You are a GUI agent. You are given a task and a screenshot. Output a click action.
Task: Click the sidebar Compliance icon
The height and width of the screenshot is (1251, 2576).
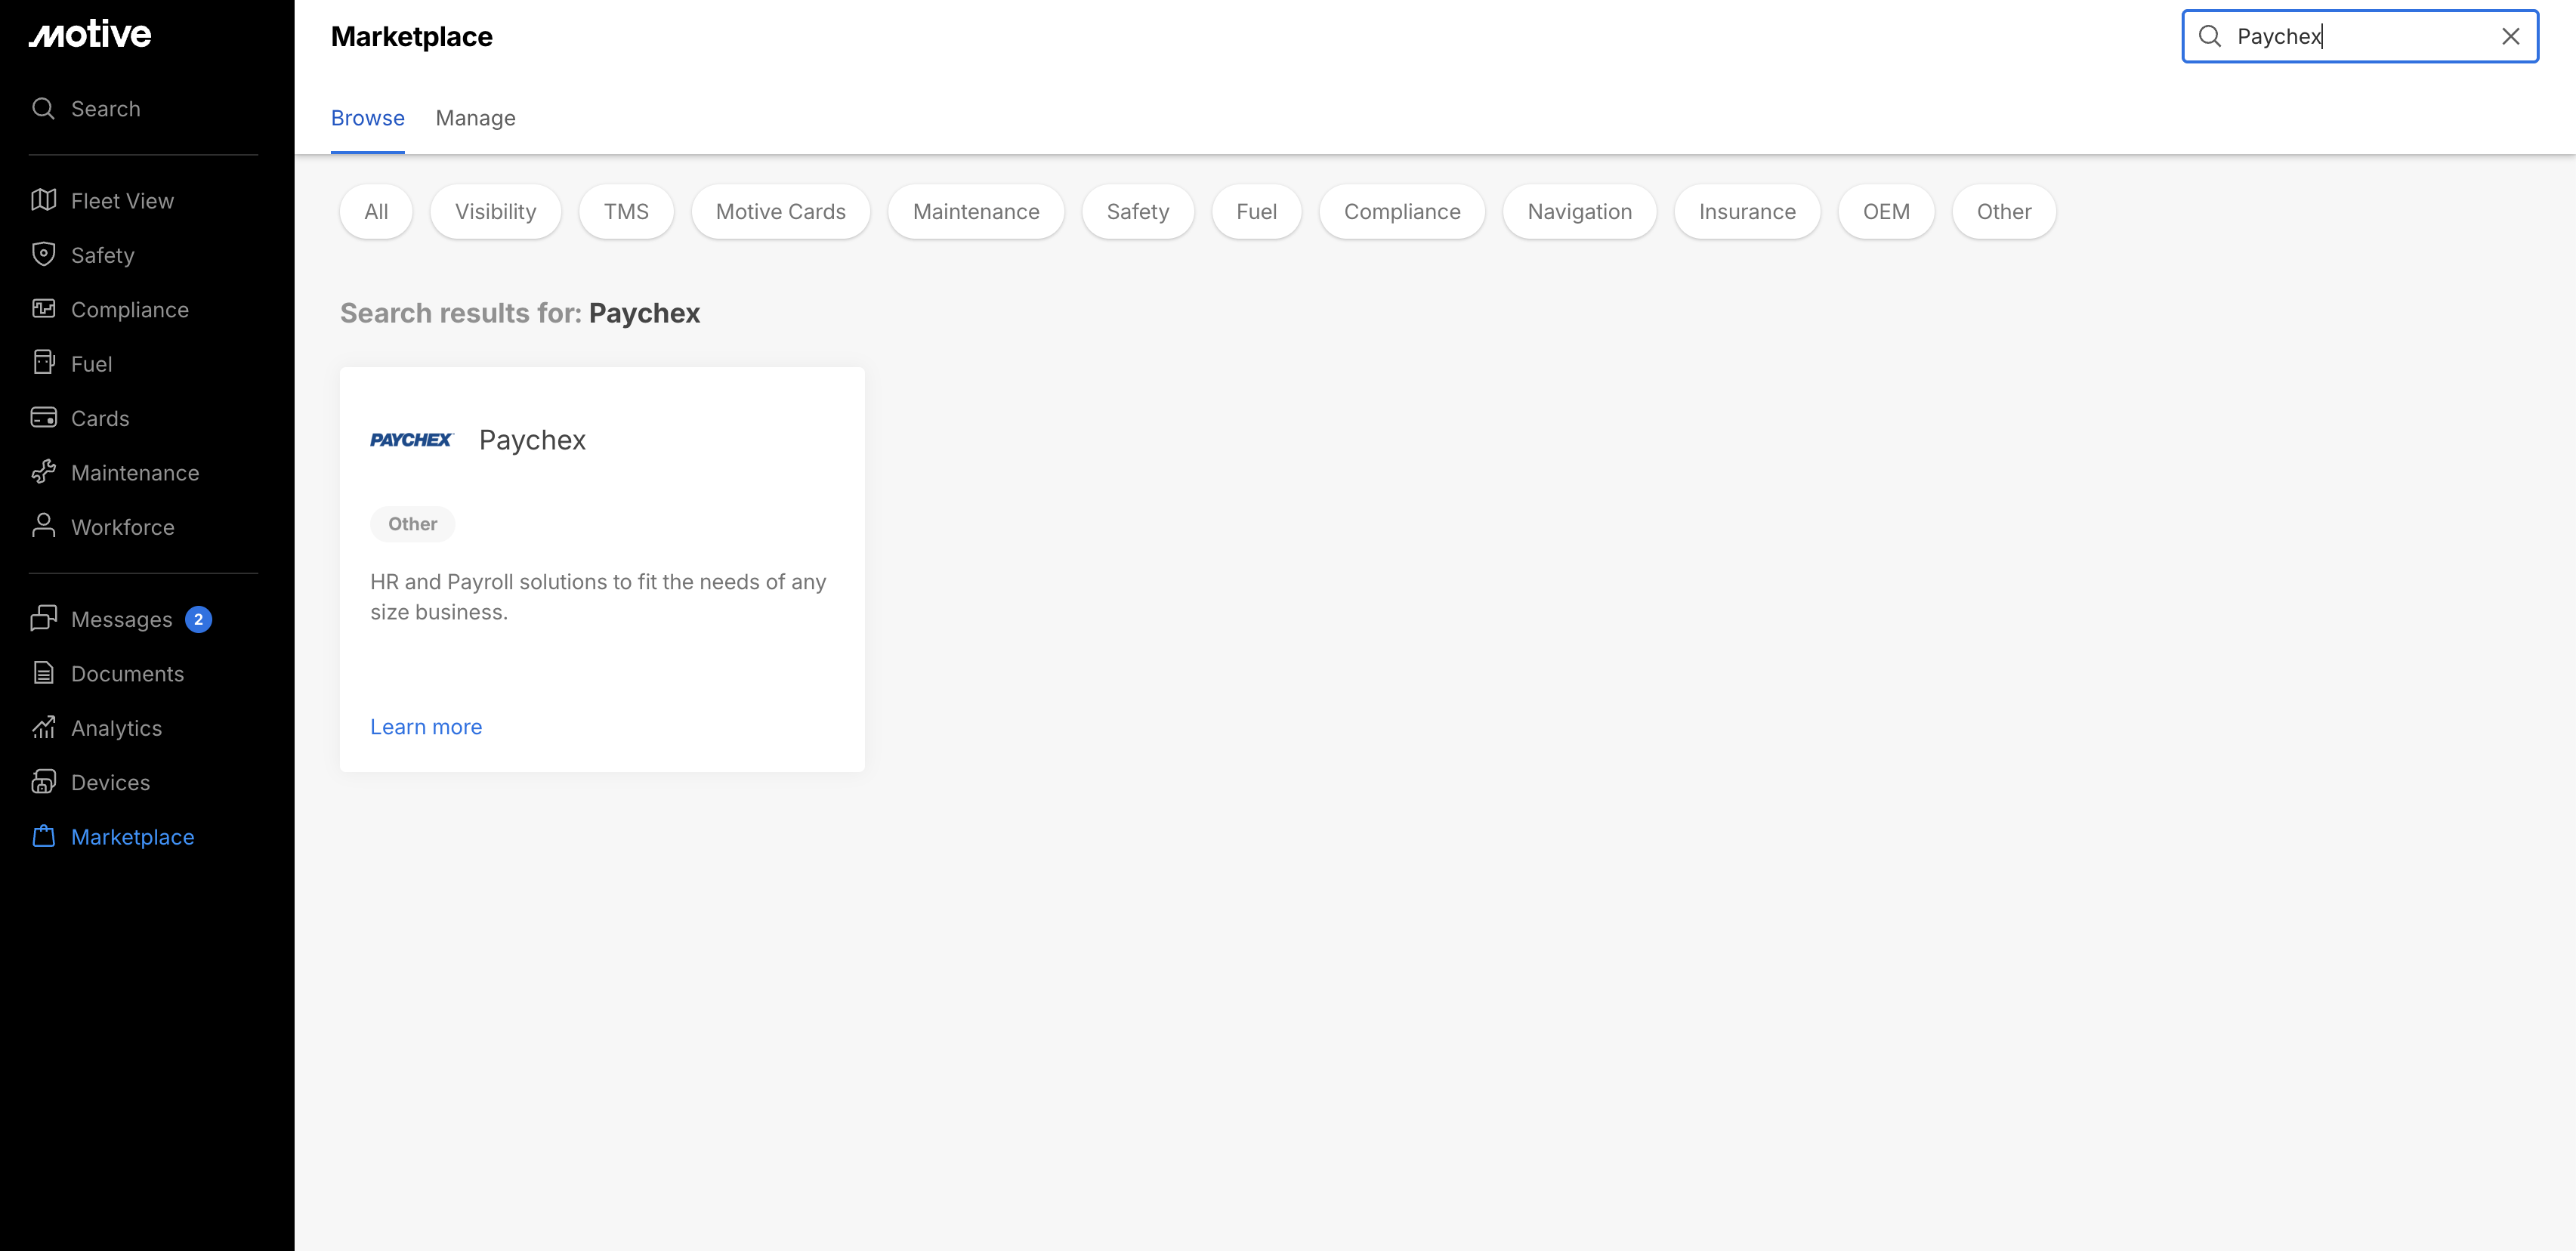click(43, 309)
